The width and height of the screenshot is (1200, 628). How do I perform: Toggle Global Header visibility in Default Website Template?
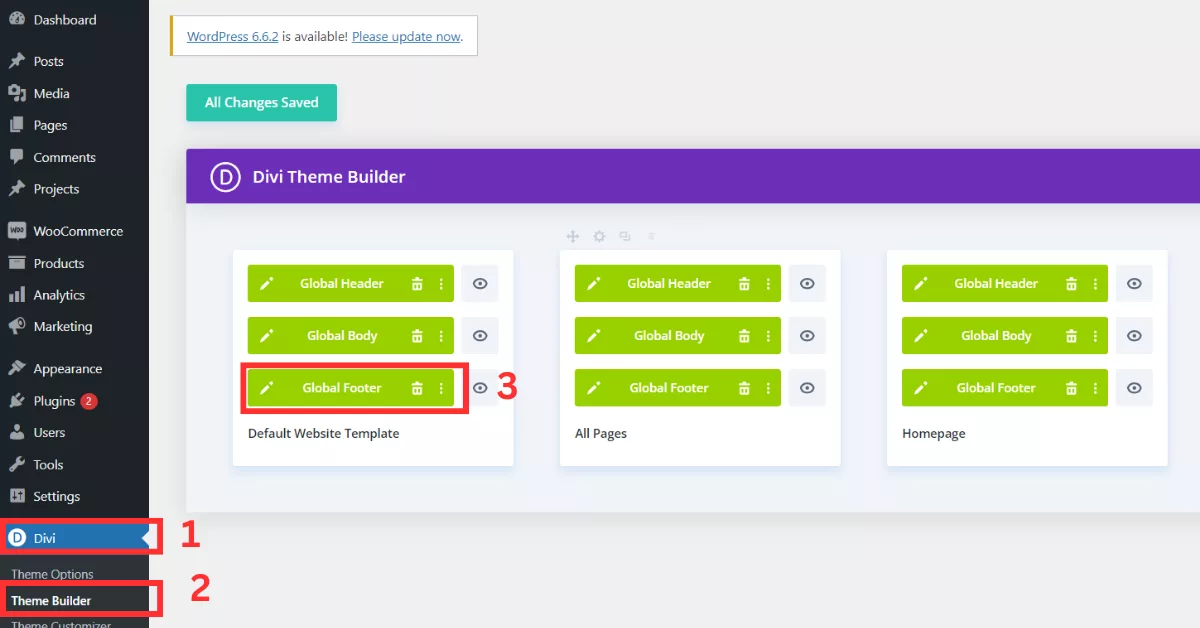480,284
